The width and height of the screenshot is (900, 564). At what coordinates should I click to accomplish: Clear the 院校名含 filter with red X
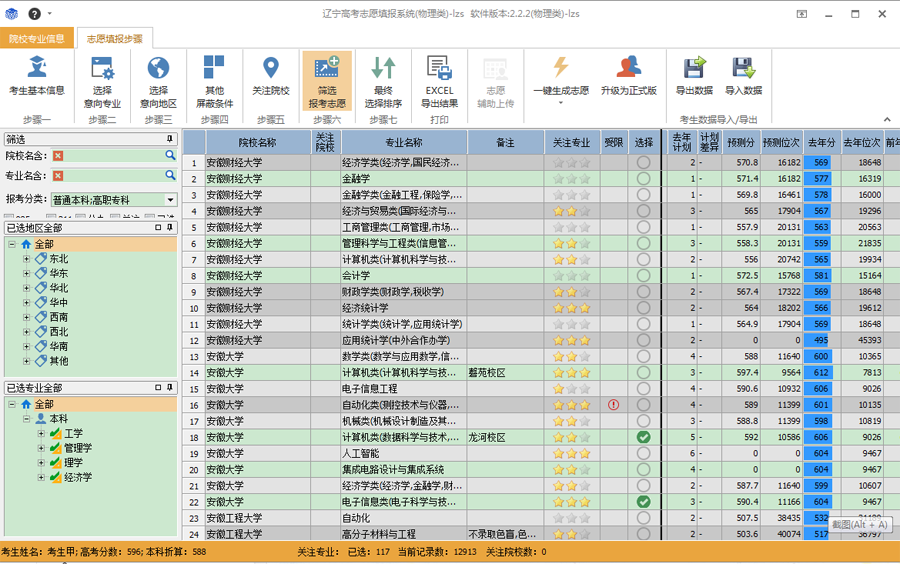pos(58,155)
